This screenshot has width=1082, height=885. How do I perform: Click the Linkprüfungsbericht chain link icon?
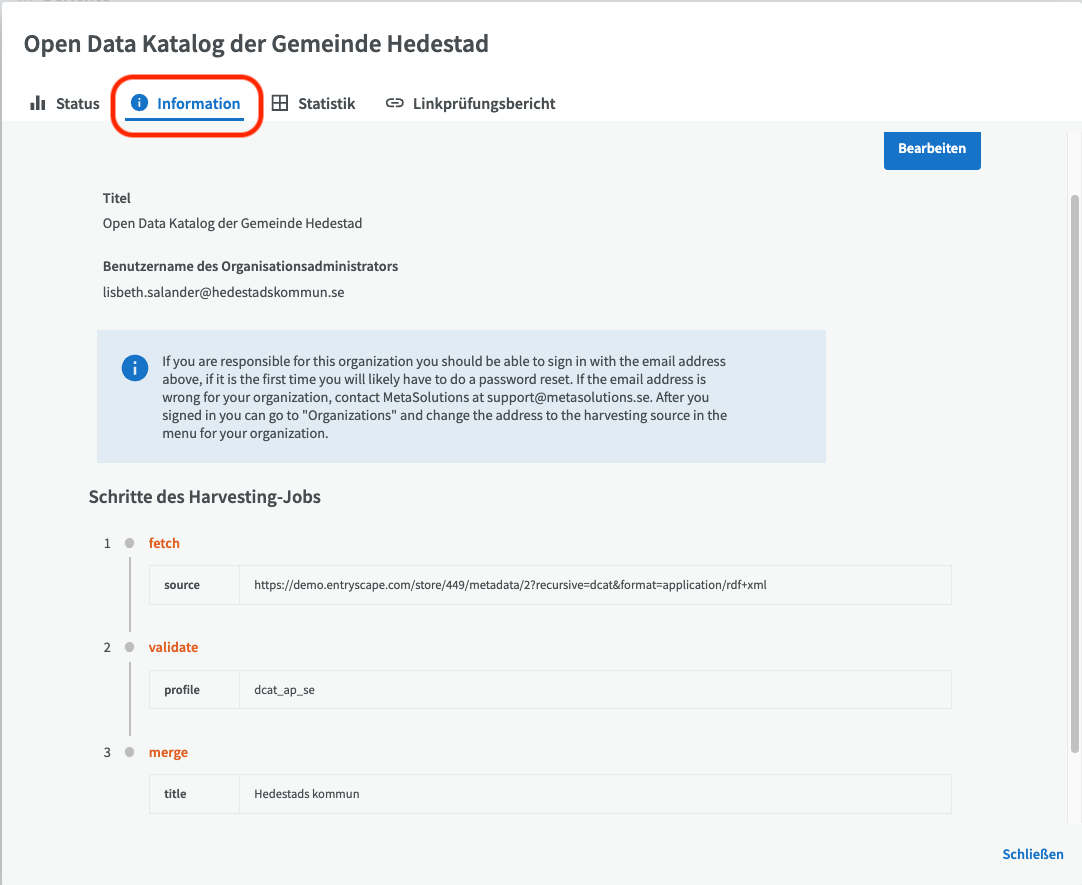[395, 103]
